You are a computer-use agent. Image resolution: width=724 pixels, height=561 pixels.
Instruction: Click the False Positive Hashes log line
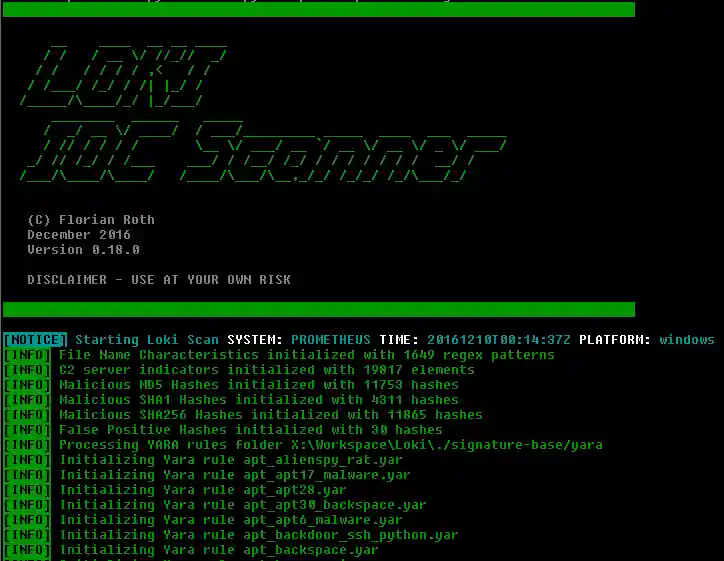pos(251,430)
